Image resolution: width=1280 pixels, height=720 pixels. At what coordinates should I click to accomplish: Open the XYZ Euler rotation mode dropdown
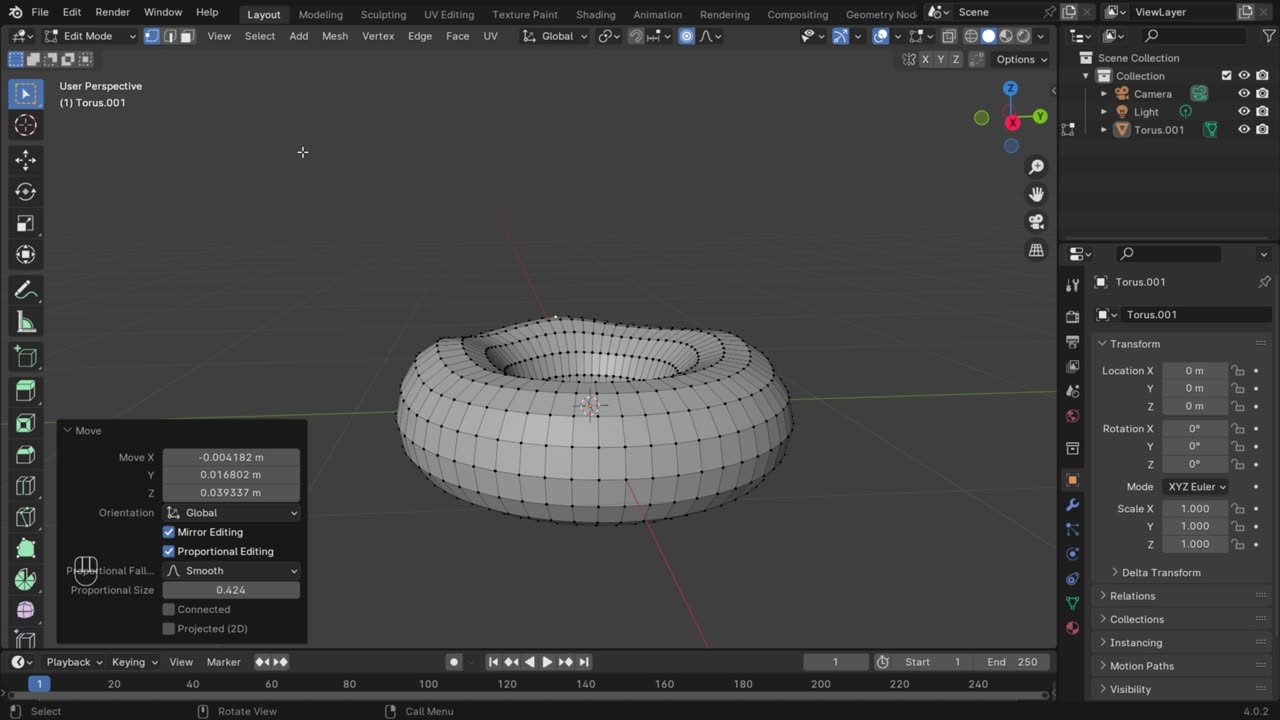[1195, 487]
